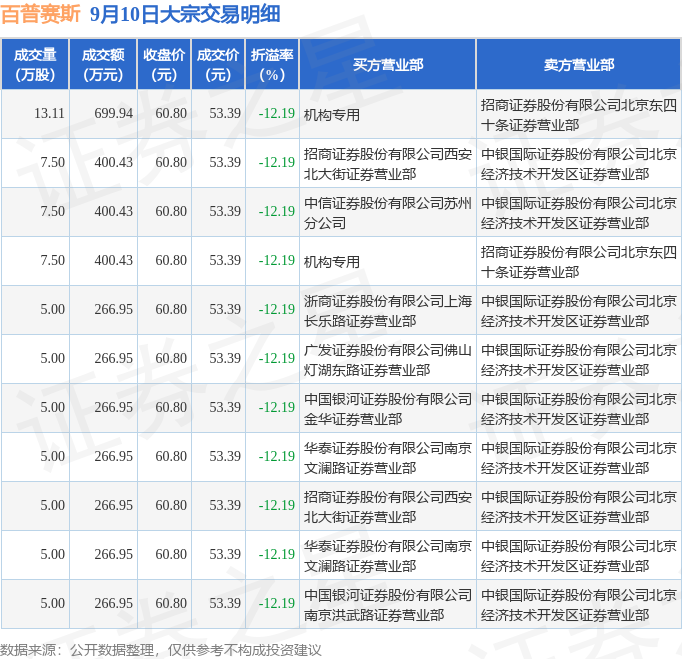Click seller 中银国际证券 in the 中信证券苏州 row
682x659 pixels.
tap(578, 213)
